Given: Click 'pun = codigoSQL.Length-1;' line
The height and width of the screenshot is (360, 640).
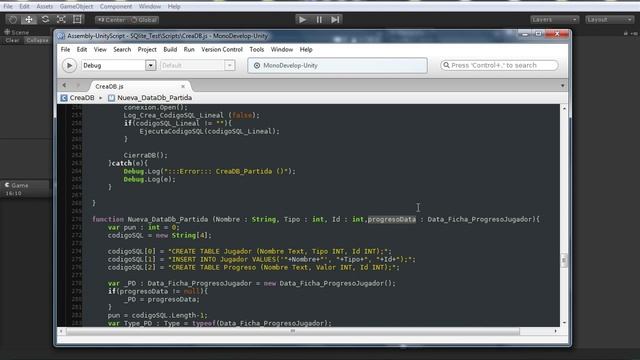Looking at the screenshot, I should click(158, 316).
